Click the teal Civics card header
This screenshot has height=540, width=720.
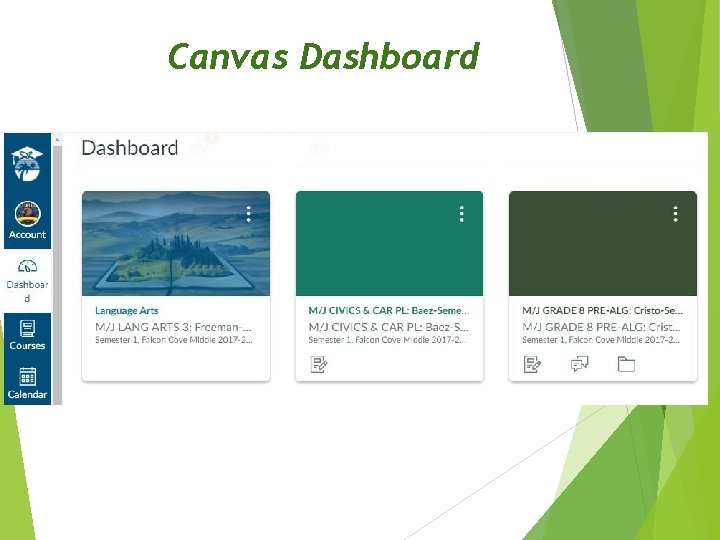pyautogui.click(x=389, y=243)
